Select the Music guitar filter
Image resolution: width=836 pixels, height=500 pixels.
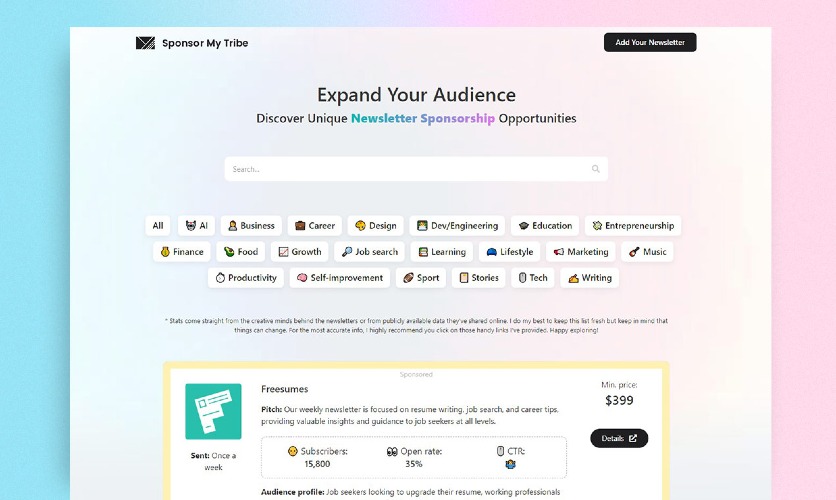pyautogui.click(x=647, y=252)
